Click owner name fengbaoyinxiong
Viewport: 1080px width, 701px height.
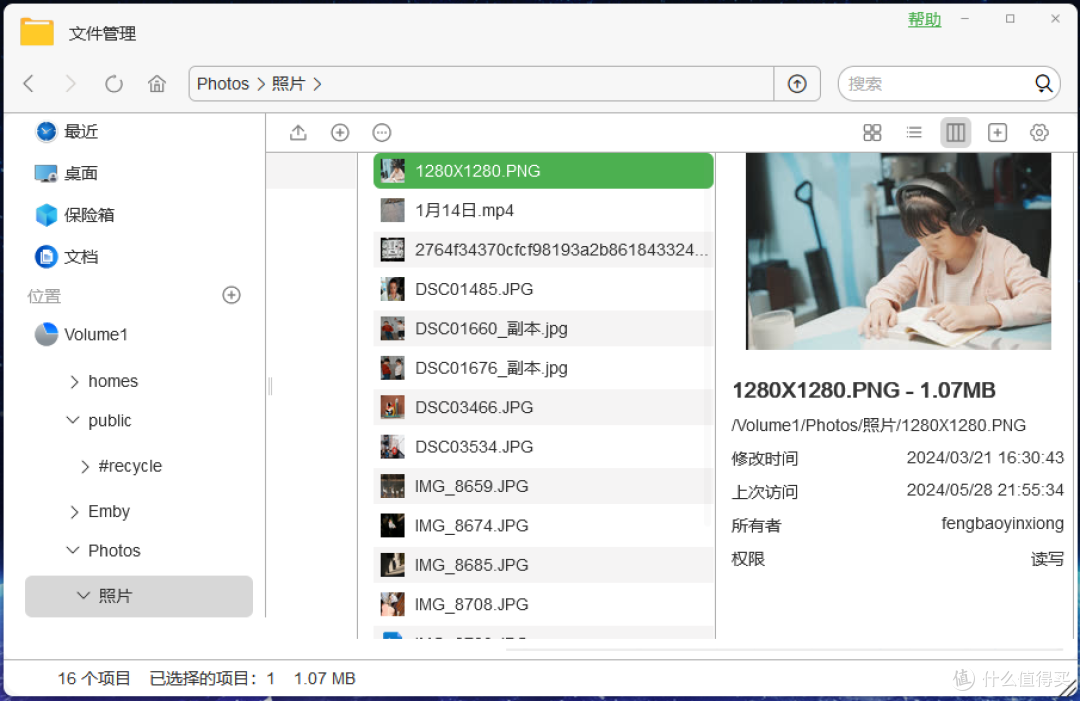click(x=1002, y=523)
